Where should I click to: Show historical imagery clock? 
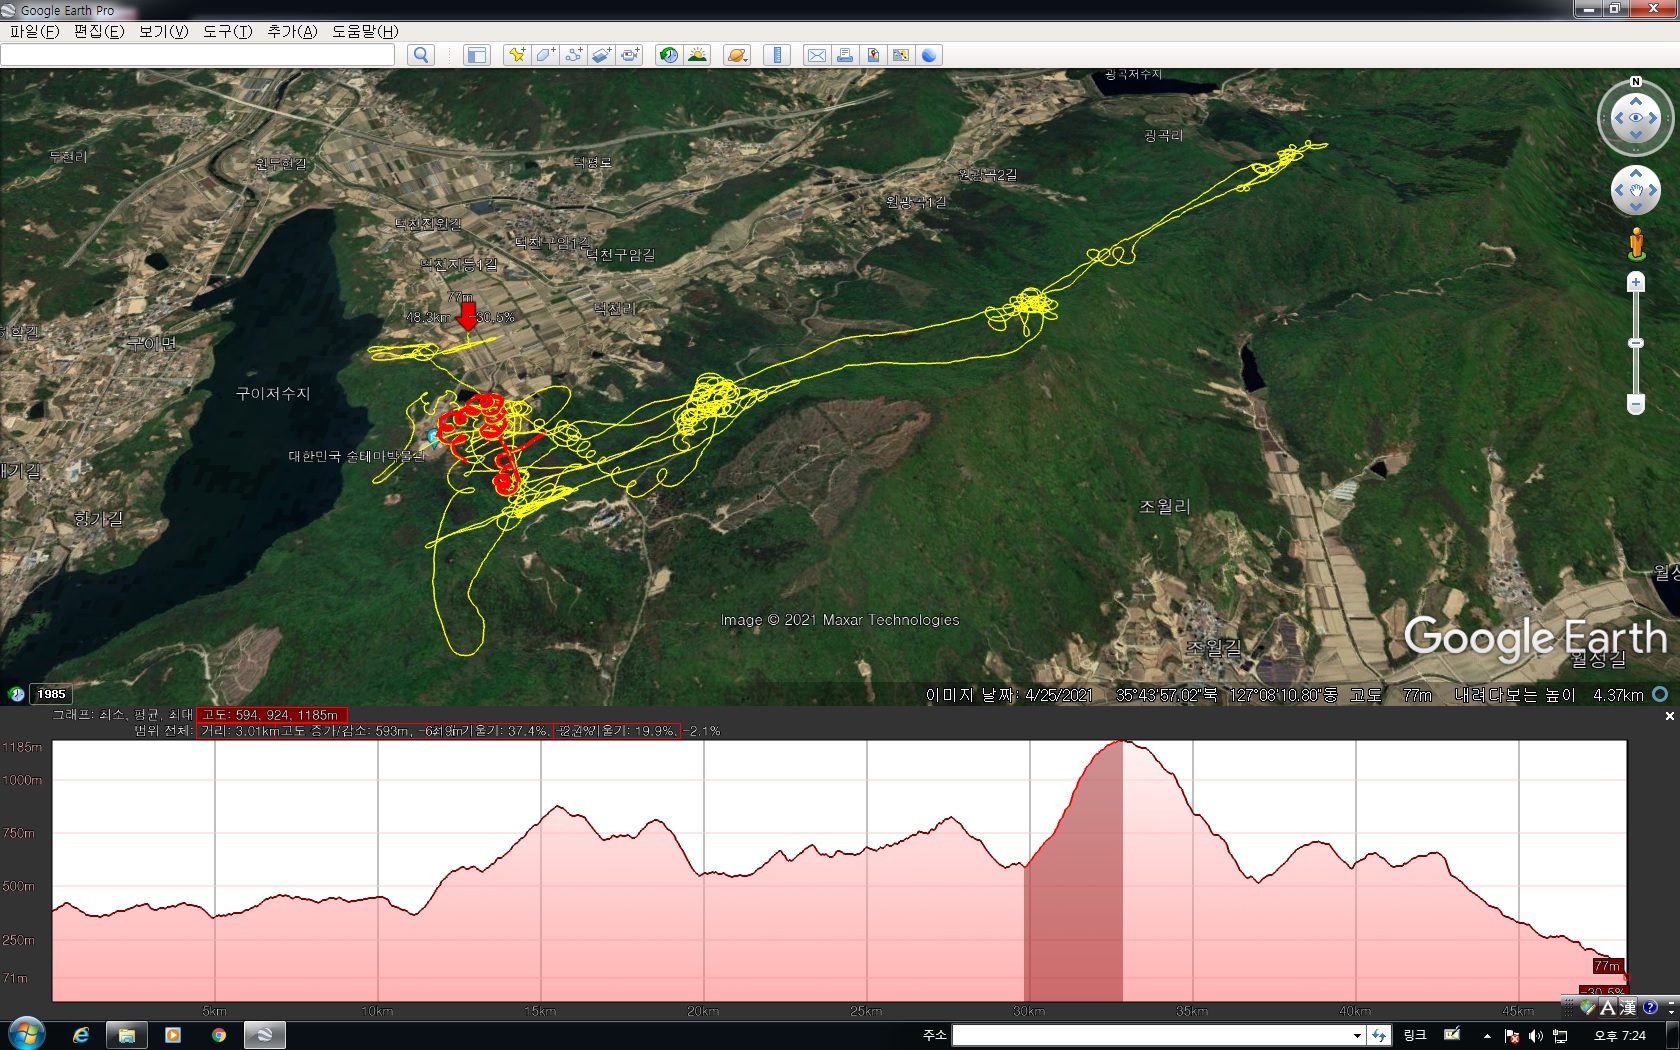point(668,55)
